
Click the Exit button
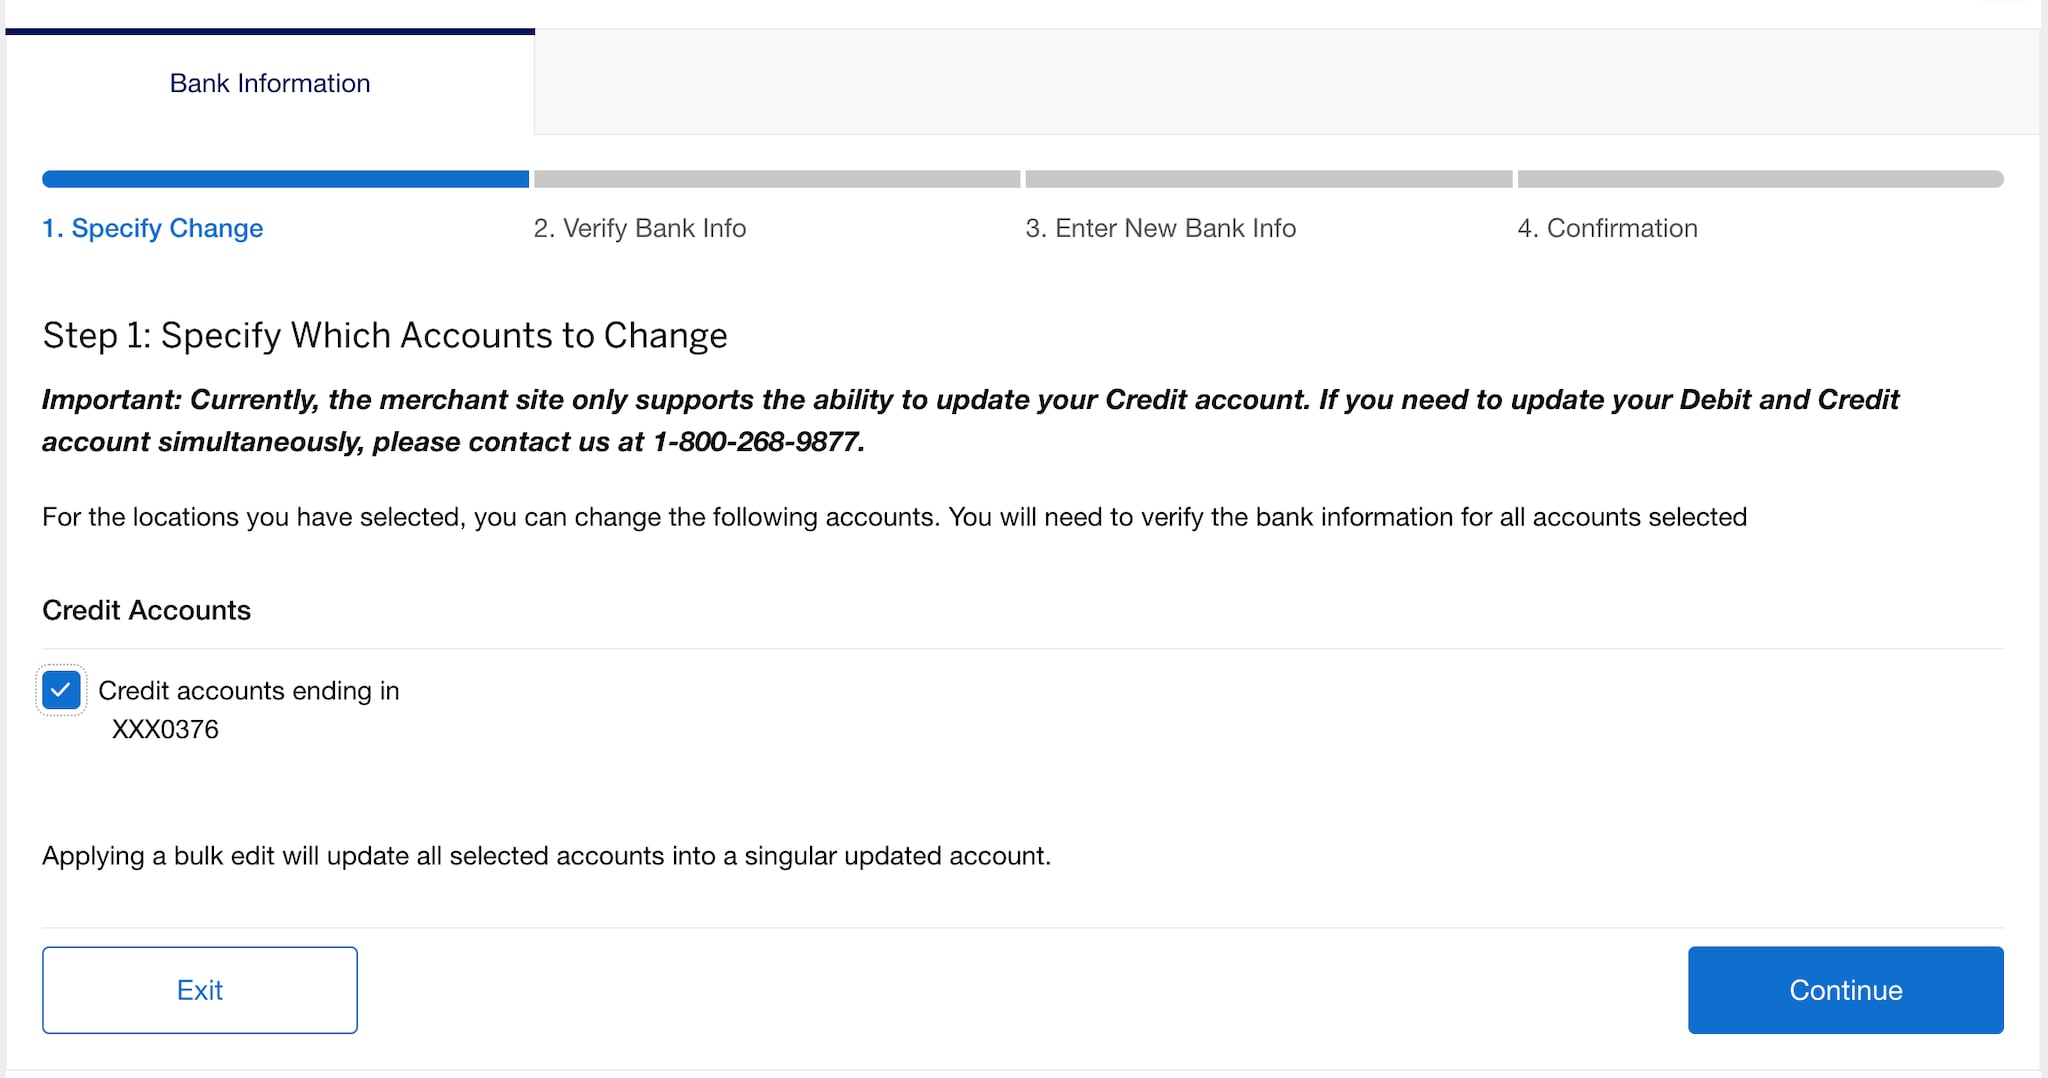[199, 989]
